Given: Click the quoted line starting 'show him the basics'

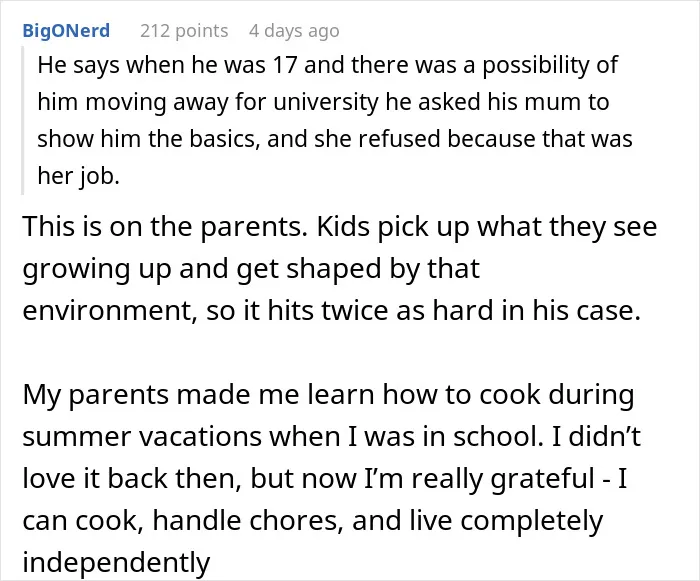Looking at the screenshot, I should (x=335, y=139).
